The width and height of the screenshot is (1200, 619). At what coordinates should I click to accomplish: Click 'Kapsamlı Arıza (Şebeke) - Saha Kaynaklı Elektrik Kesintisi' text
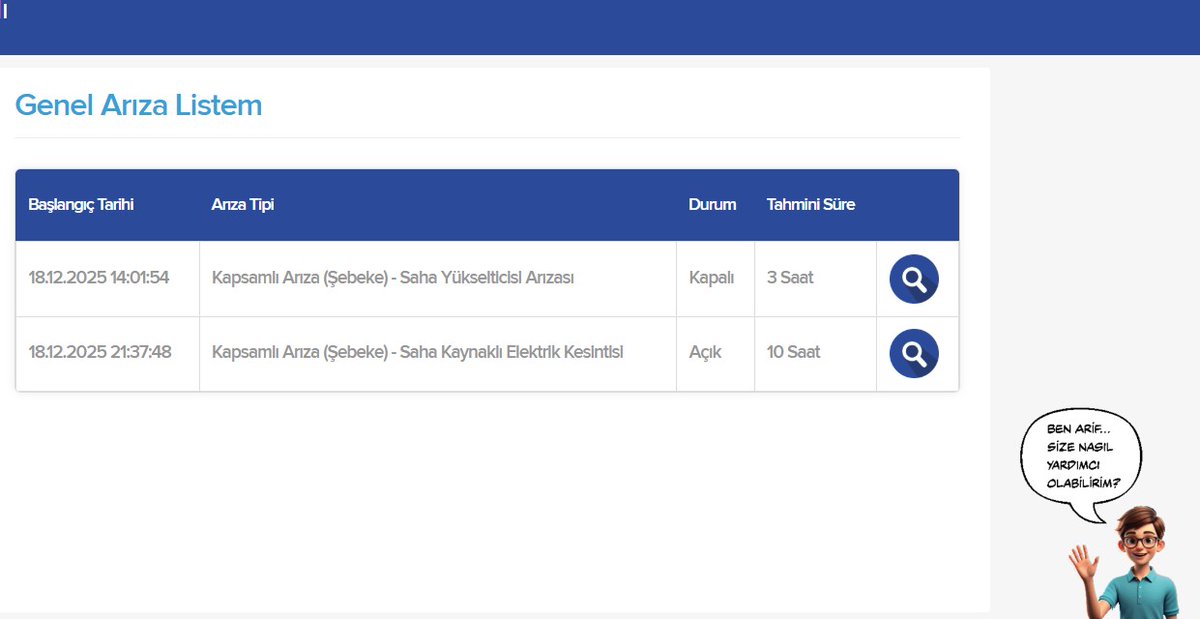click(x=417, y=352)
